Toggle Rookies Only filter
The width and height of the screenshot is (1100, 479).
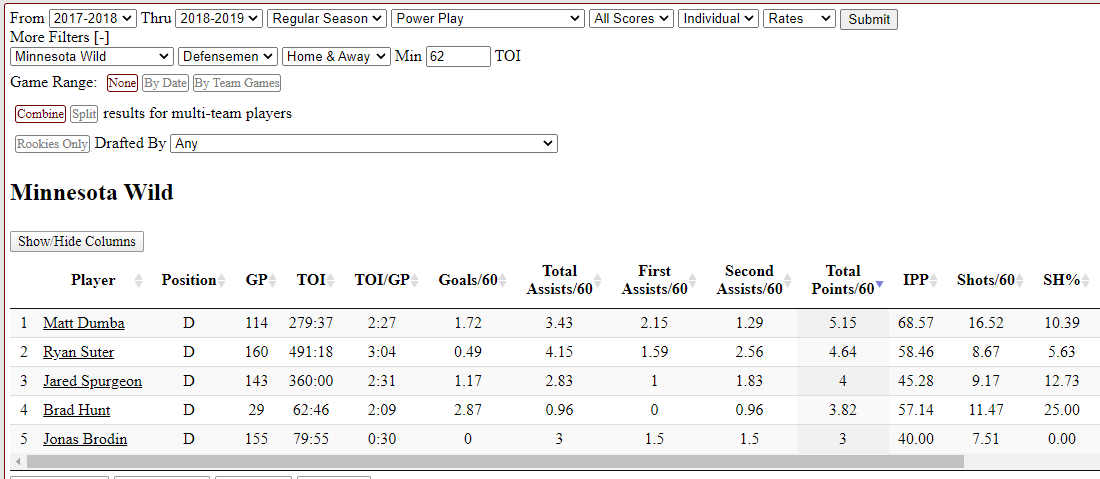[x=53, y=144]
